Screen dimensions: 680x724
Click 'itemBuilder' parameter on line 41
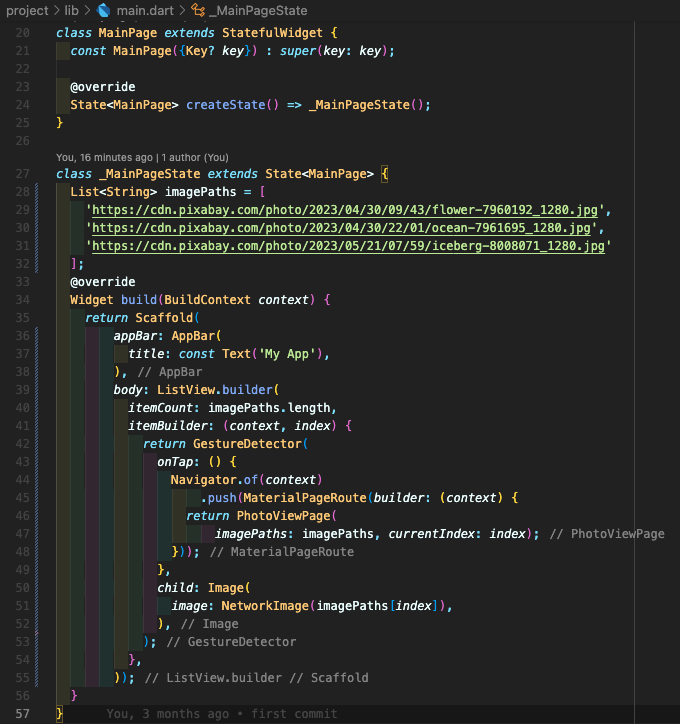coord(168,426)
